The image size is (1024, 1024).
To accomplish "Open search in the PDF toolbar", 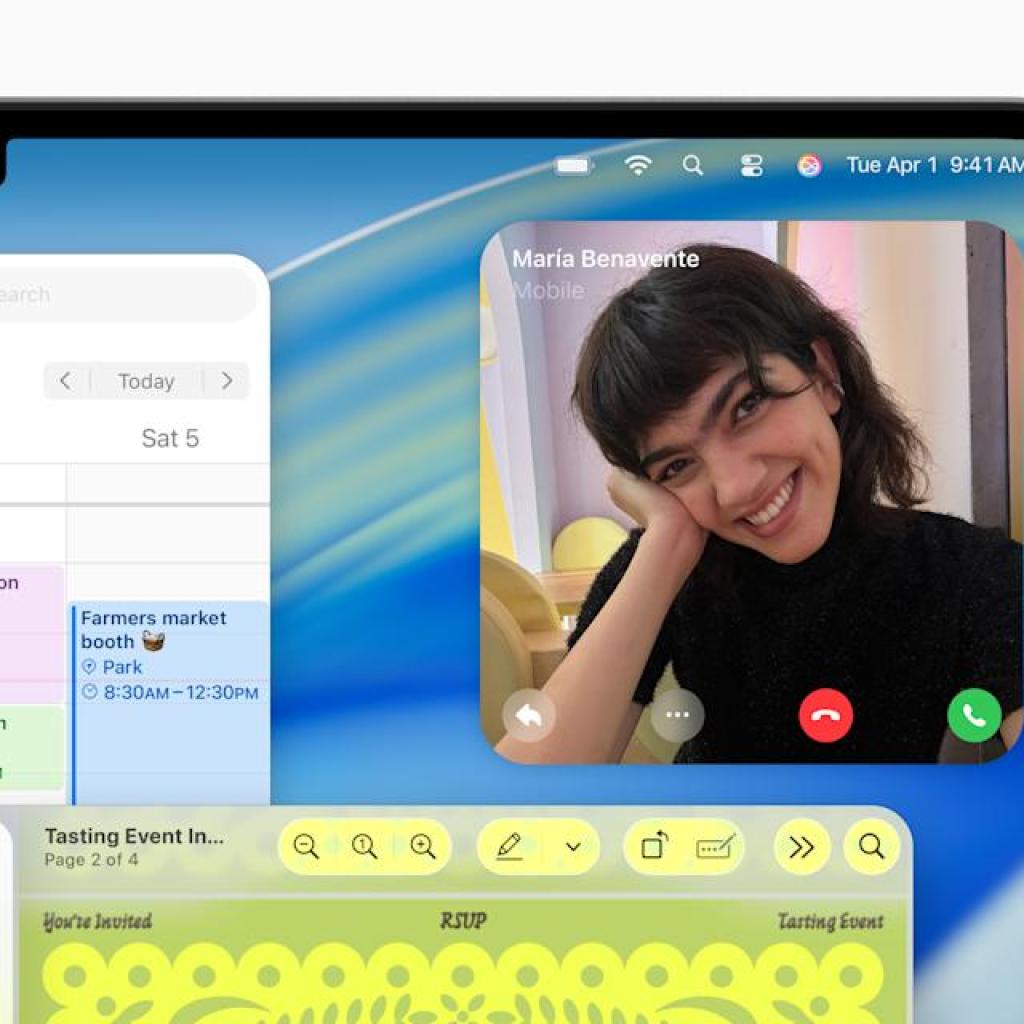I will click(x=870, y=846).
